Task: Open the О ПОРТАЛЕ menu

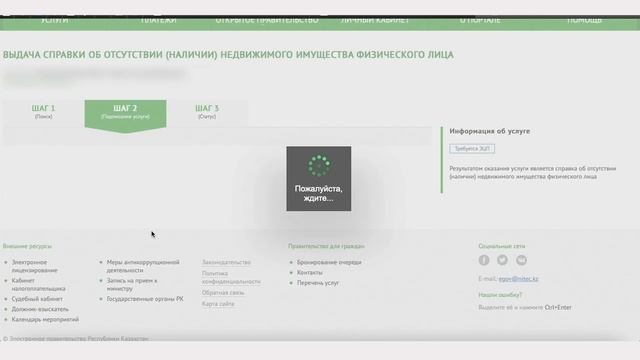Action: click(480, 20)
